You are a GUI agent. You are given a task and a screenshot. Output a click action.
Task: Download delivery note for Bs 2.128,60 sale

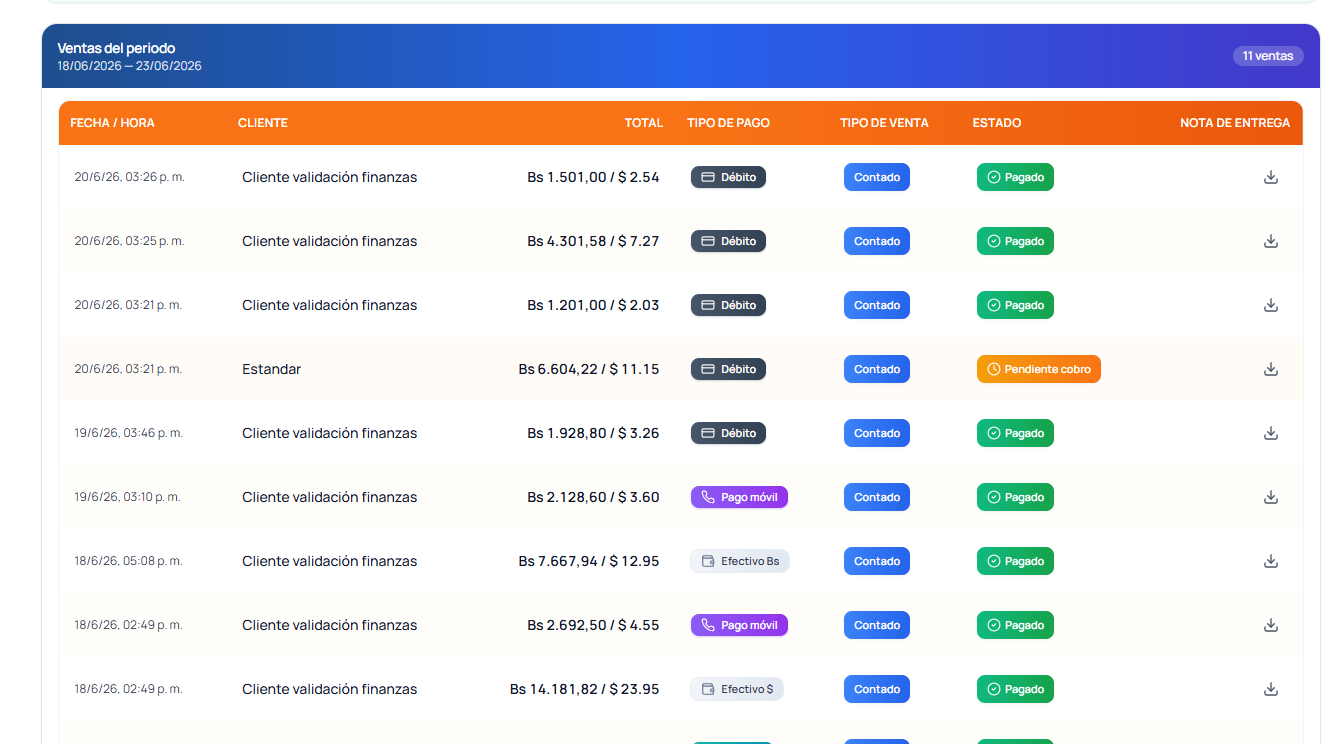(1271, 497)
